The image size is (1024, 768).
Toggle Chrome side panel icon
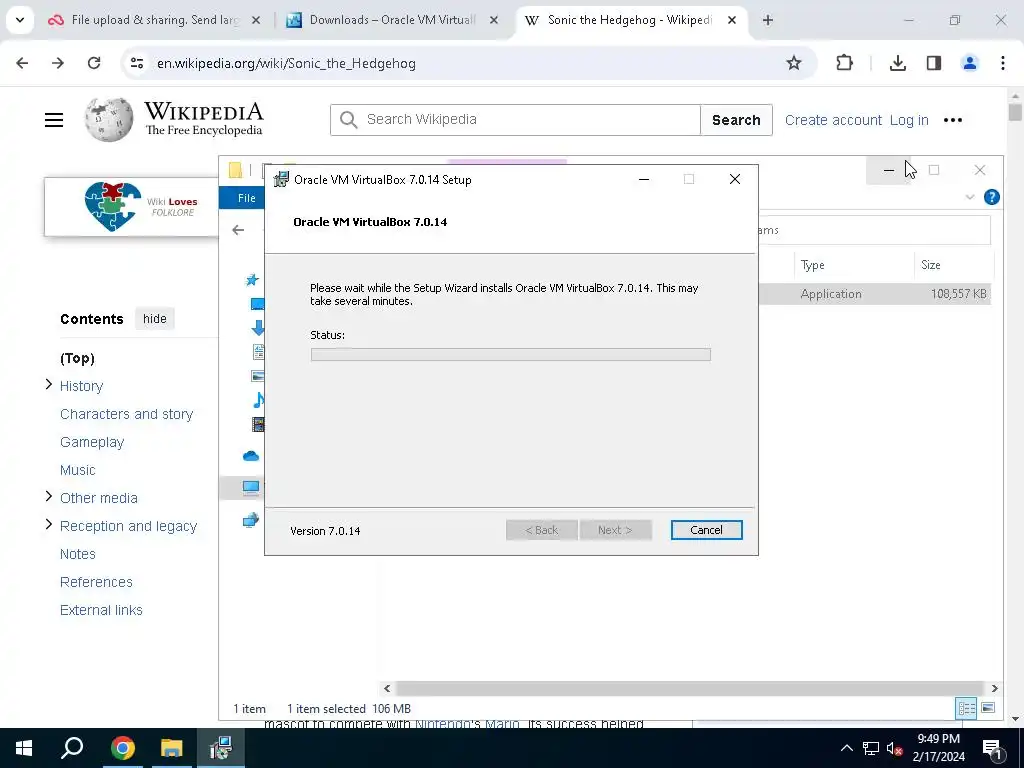[934, 63]
